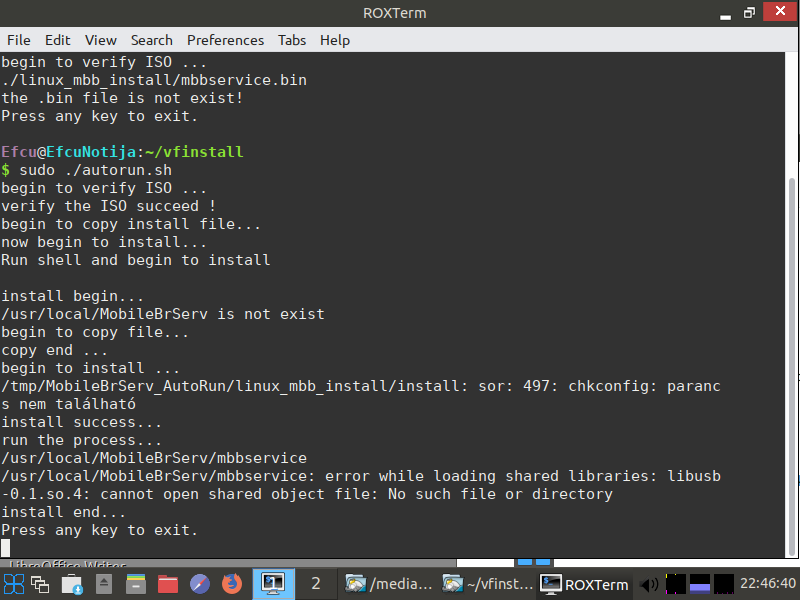Launch the compass web browser icon

[199, 584]
